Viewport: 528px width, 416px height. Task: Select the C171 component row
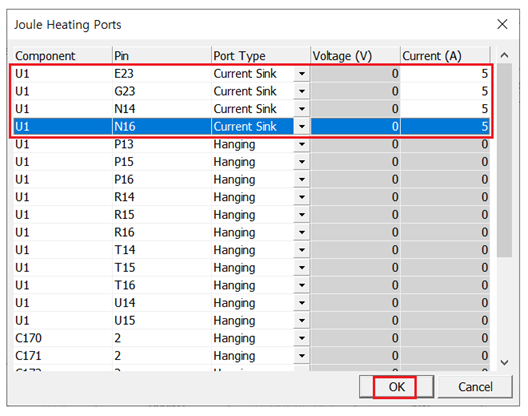[252, 356]
